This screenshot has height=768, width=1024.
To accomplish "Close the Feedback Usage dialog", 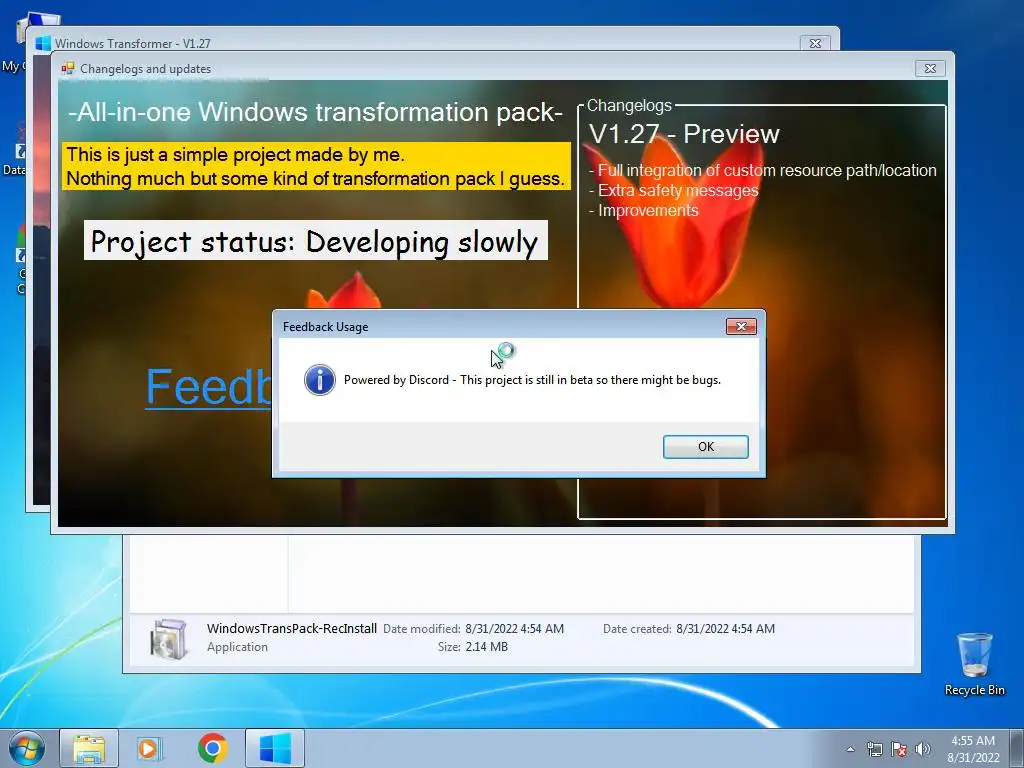I will [741, 327].
